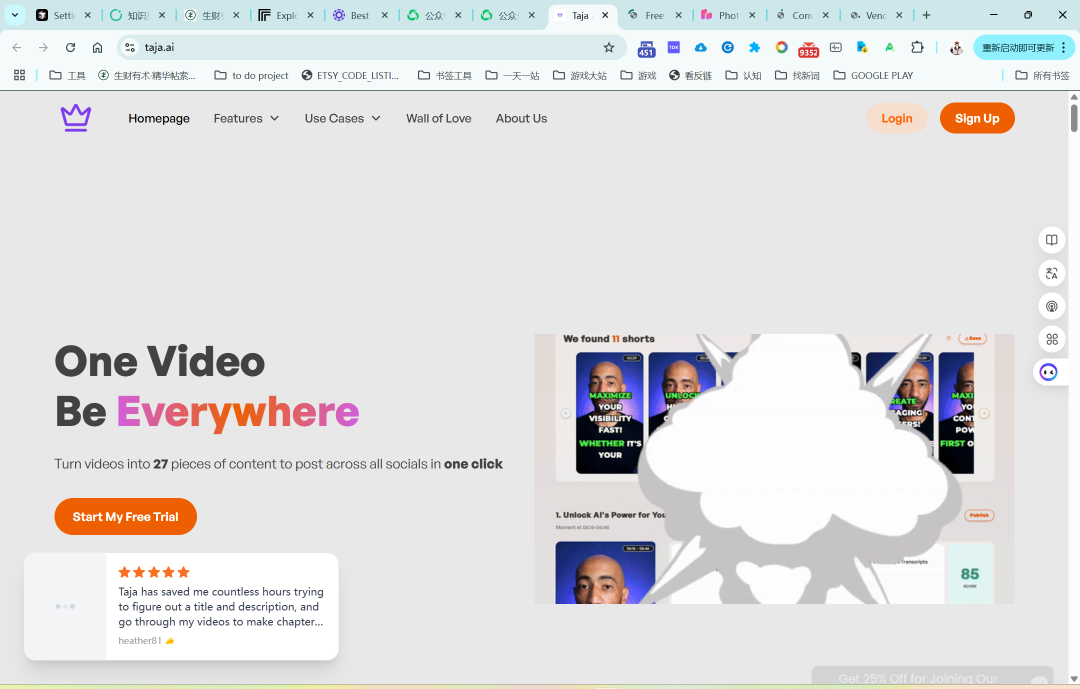Switch to the Conv browser tab

(x=802, y=15)
